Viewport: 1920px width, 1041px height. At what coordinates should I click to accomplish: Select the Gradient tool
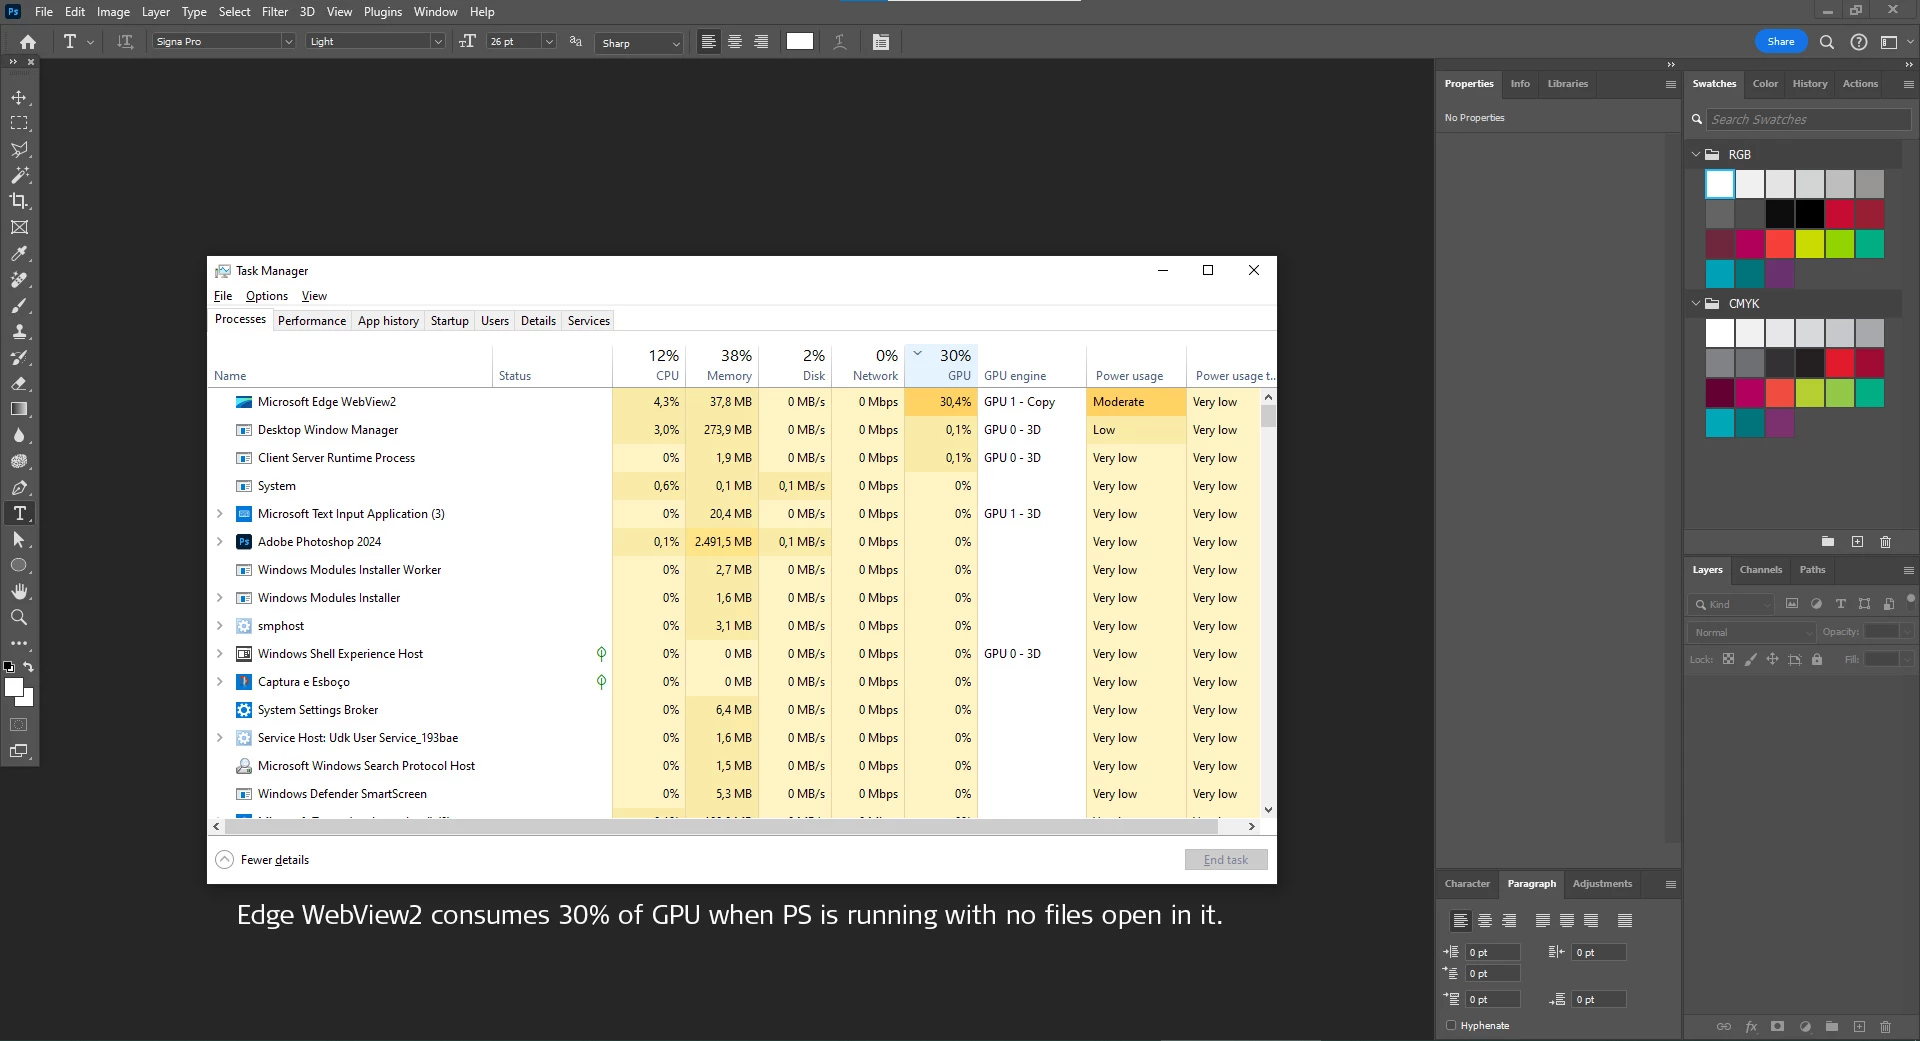[19, 409]
